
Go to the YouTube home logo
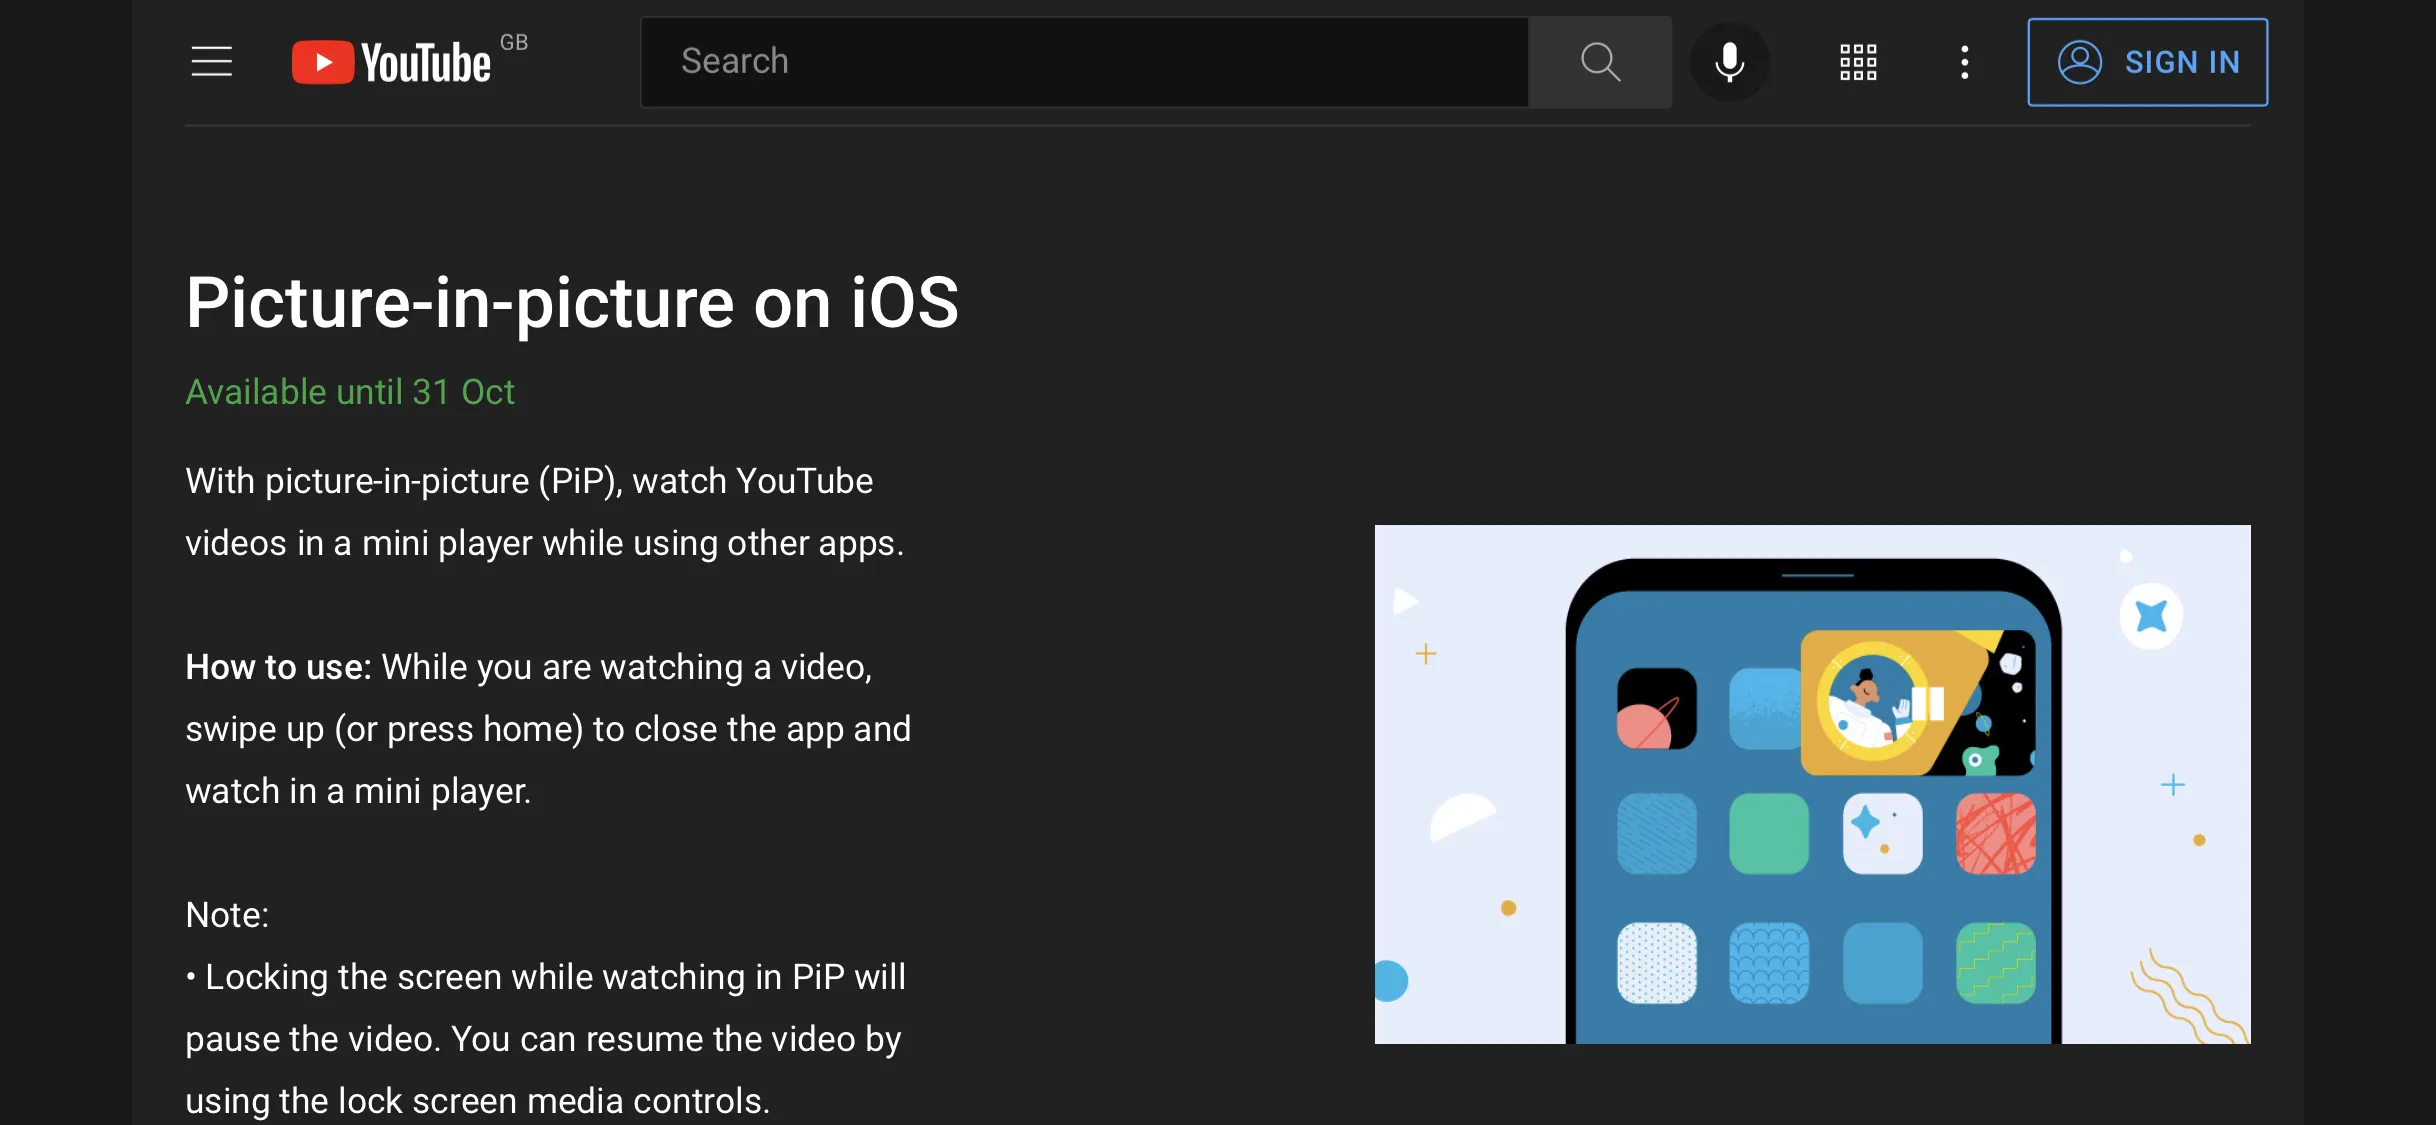392,62
